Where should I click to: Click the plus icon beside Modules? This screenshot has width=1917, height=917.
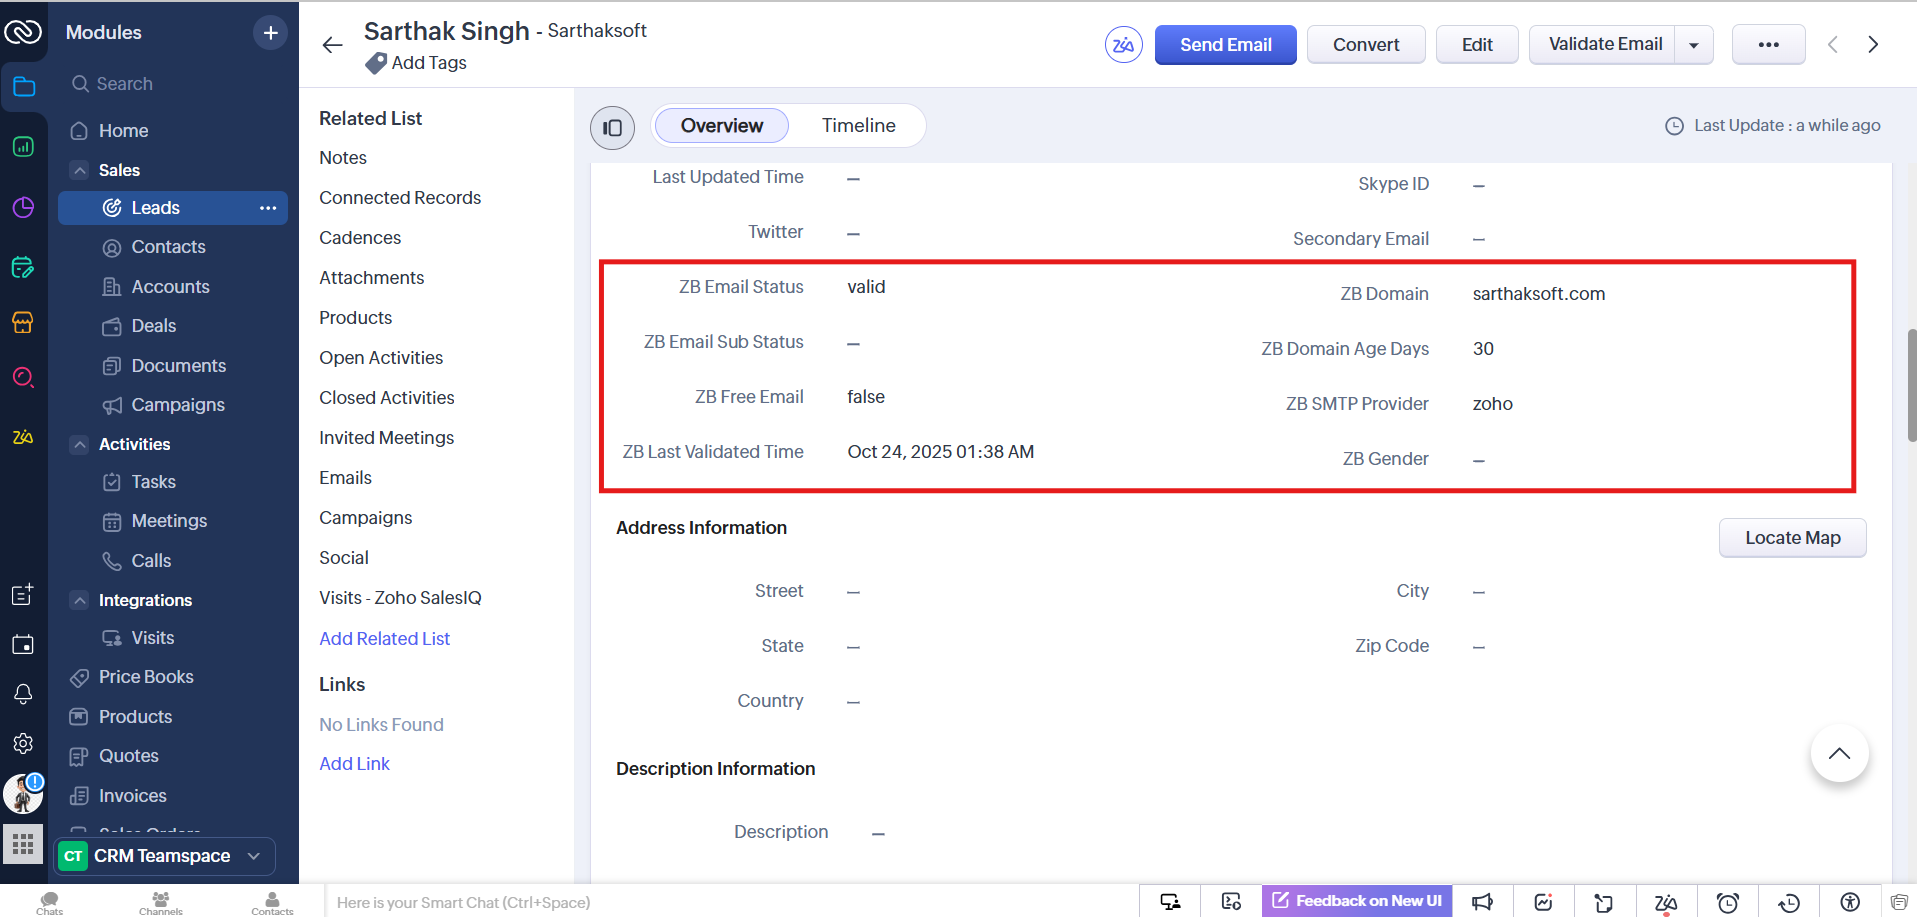[x=270, y=33]
